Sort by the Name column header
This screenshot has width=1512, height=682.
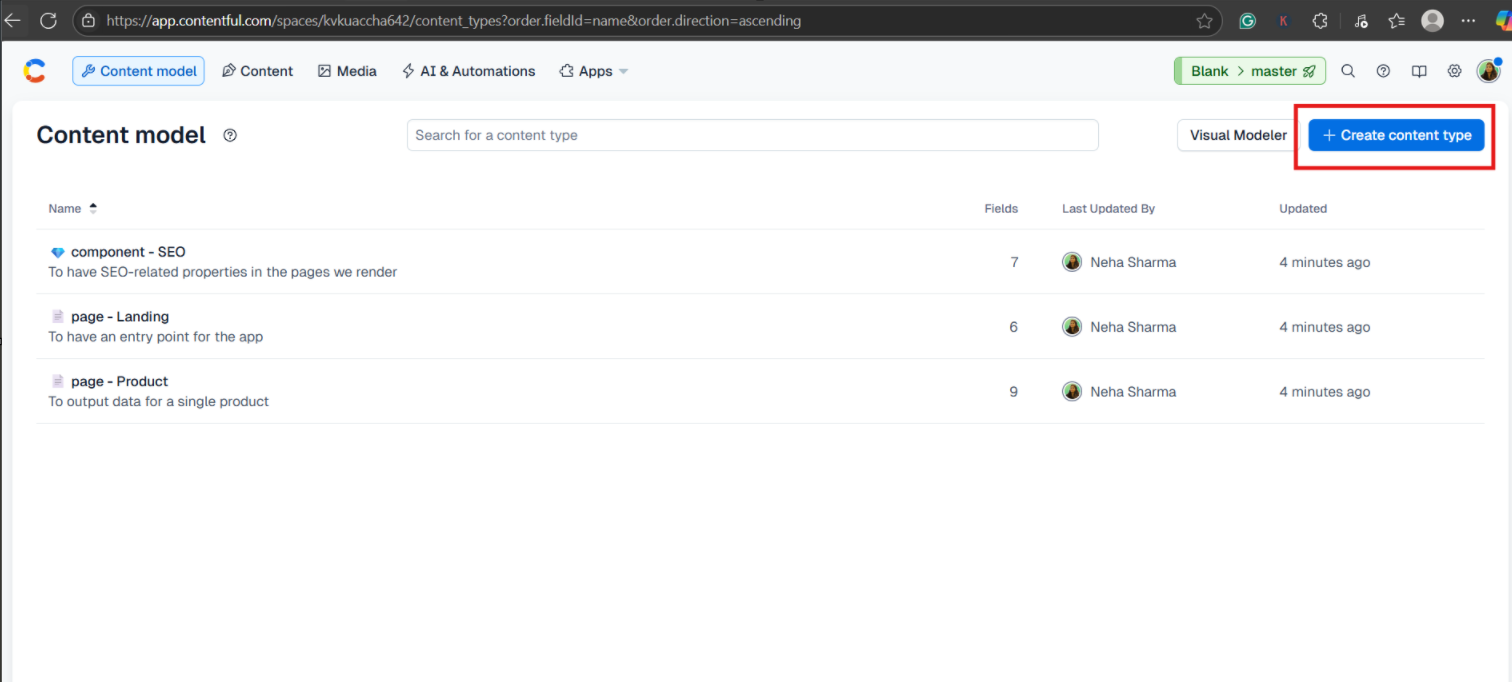pyautogui.click(x=73, y=208)
